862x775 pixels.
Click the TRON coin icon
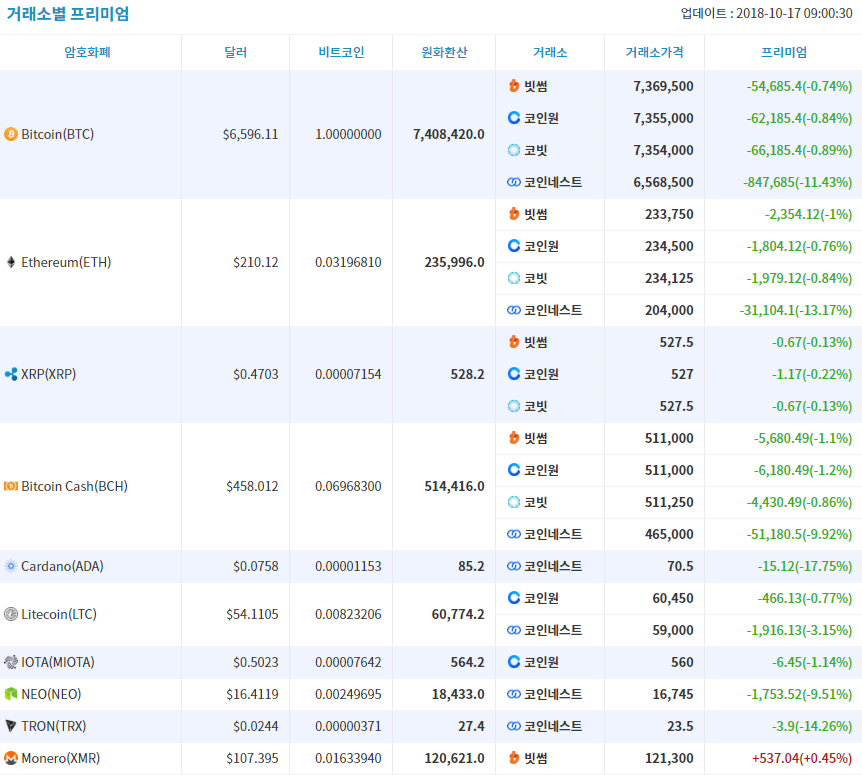(11, 726)
